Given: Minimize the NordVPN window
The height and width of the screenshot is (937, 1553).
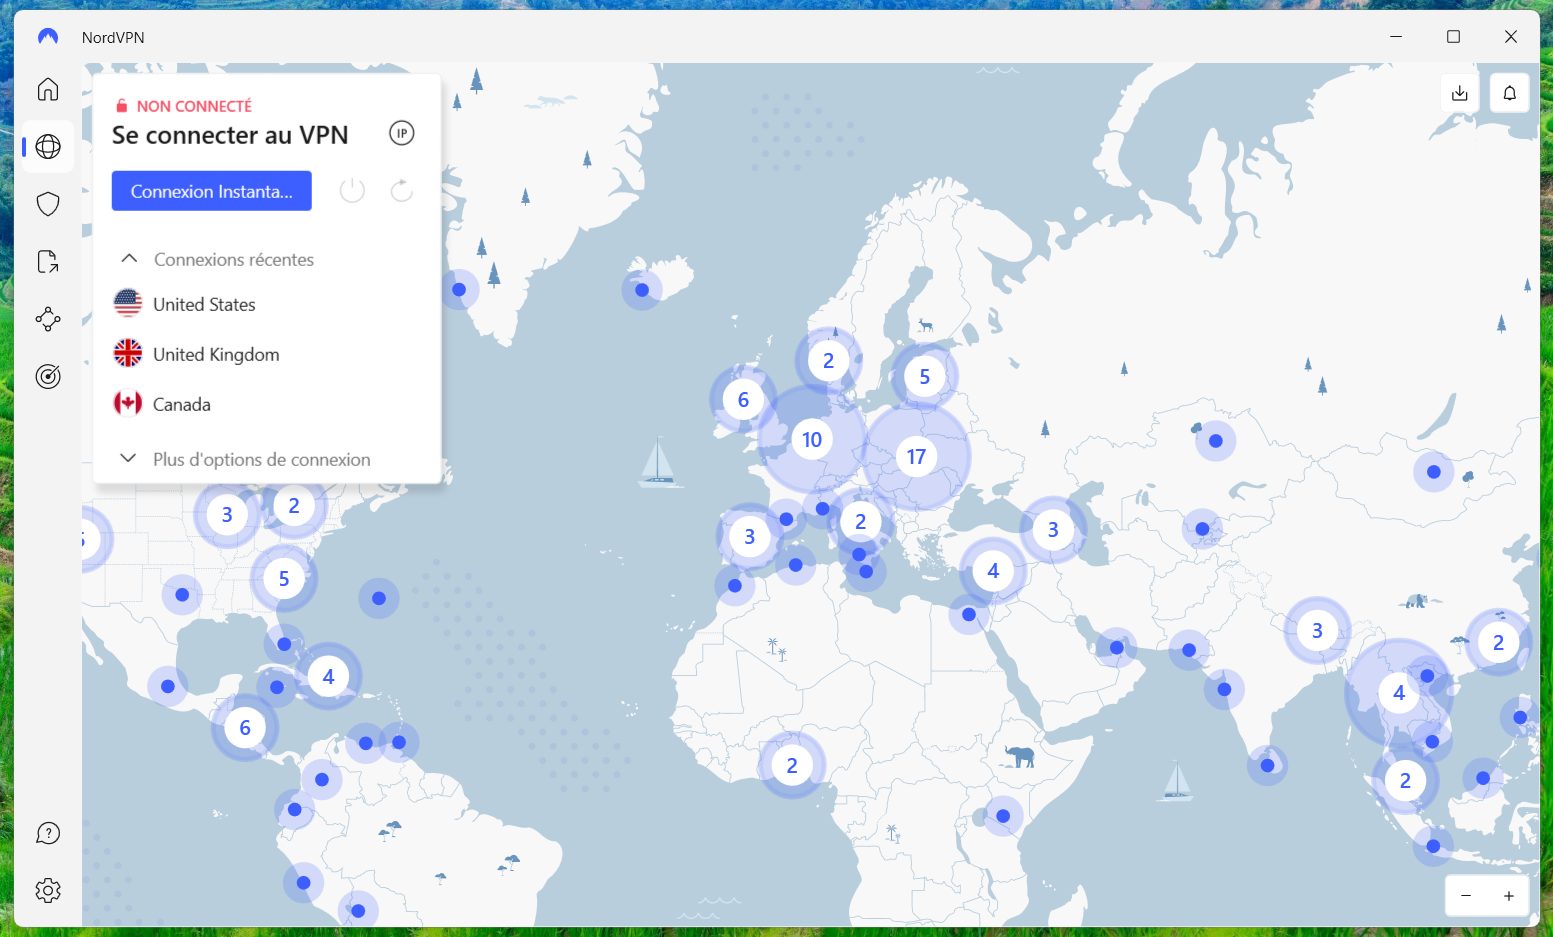Looking at the screenshot, I should (1396, 37).
